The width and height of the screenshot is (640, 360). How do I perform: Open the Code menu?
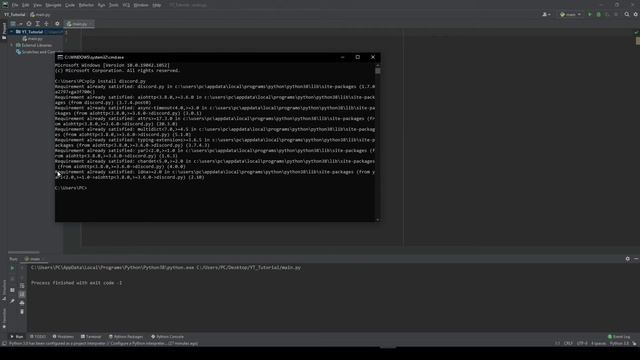(70, 5)
